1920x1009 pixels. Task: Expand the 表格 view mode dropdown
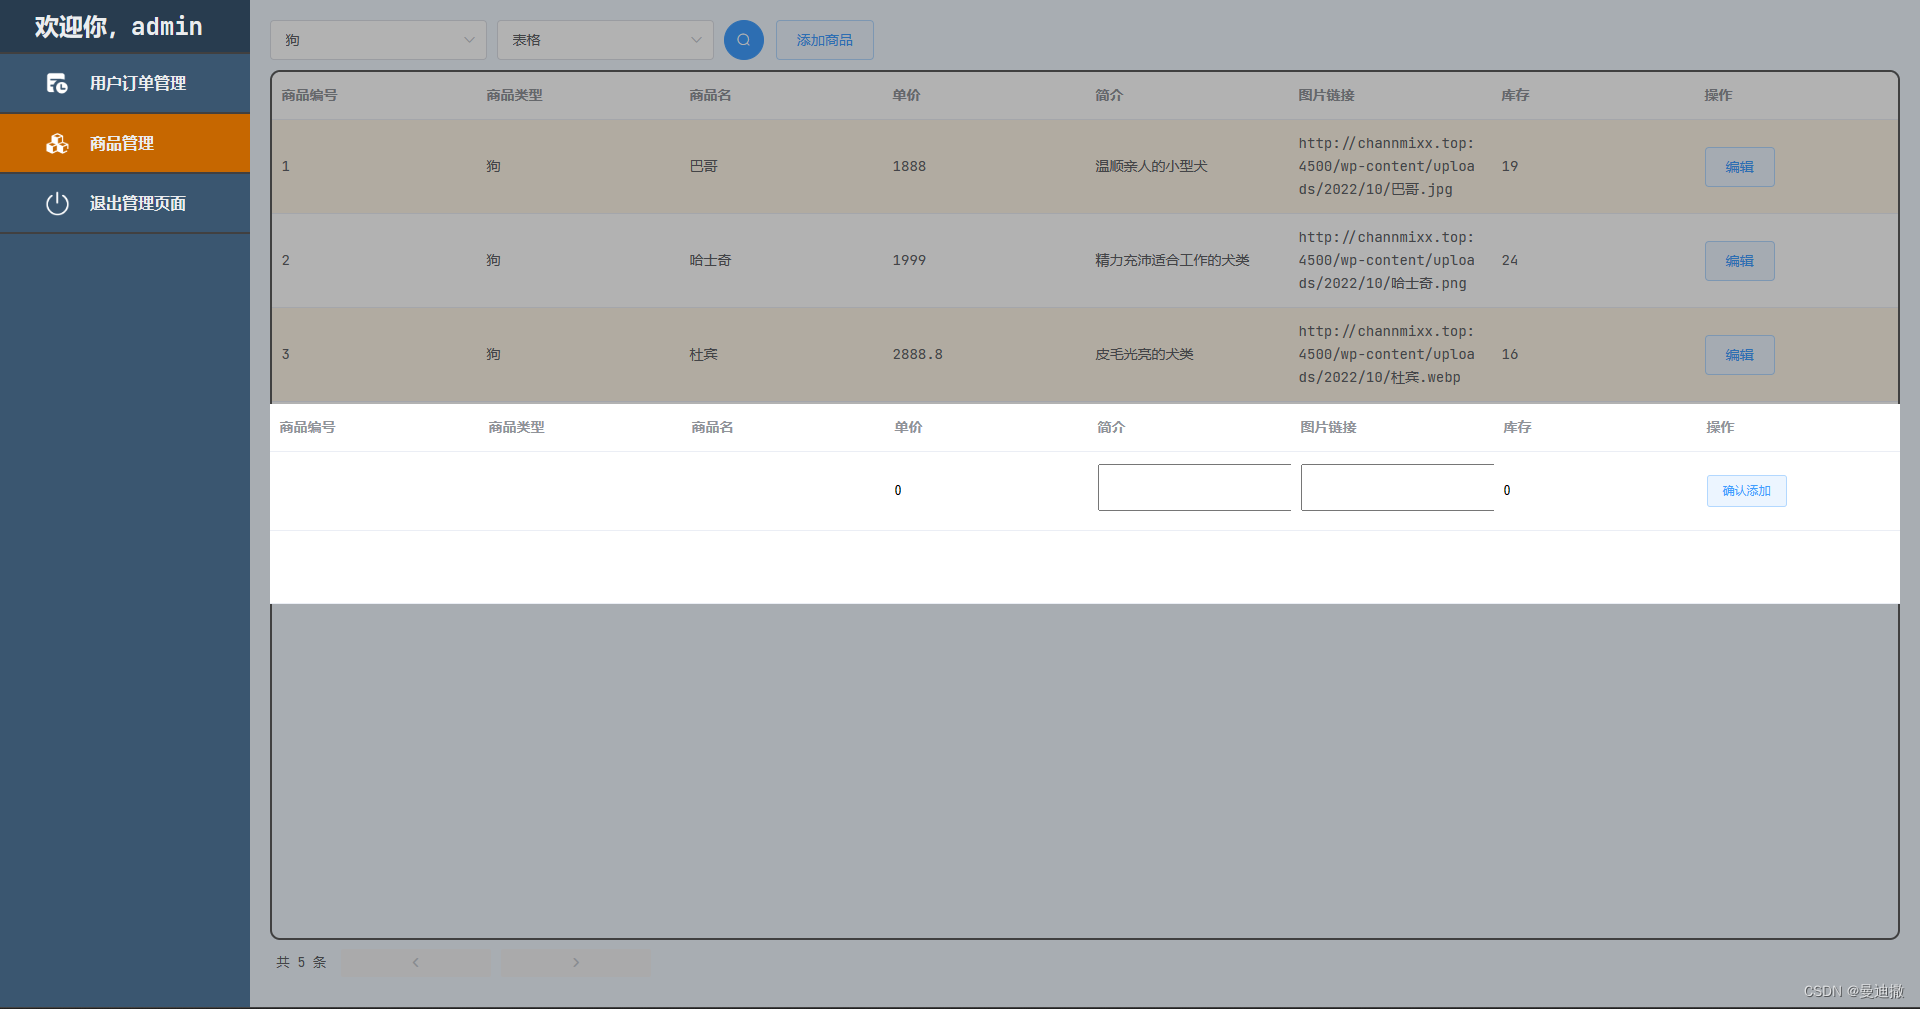tap(604, 40)
